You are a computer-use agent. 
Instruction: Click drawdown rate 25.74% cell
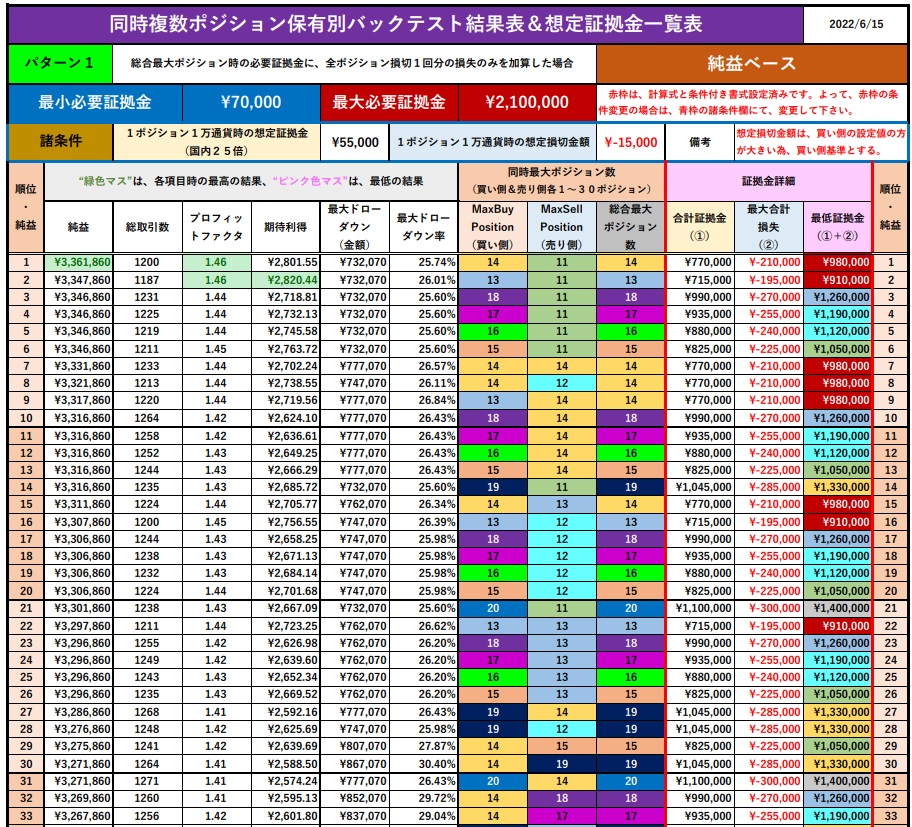[424, 262]
